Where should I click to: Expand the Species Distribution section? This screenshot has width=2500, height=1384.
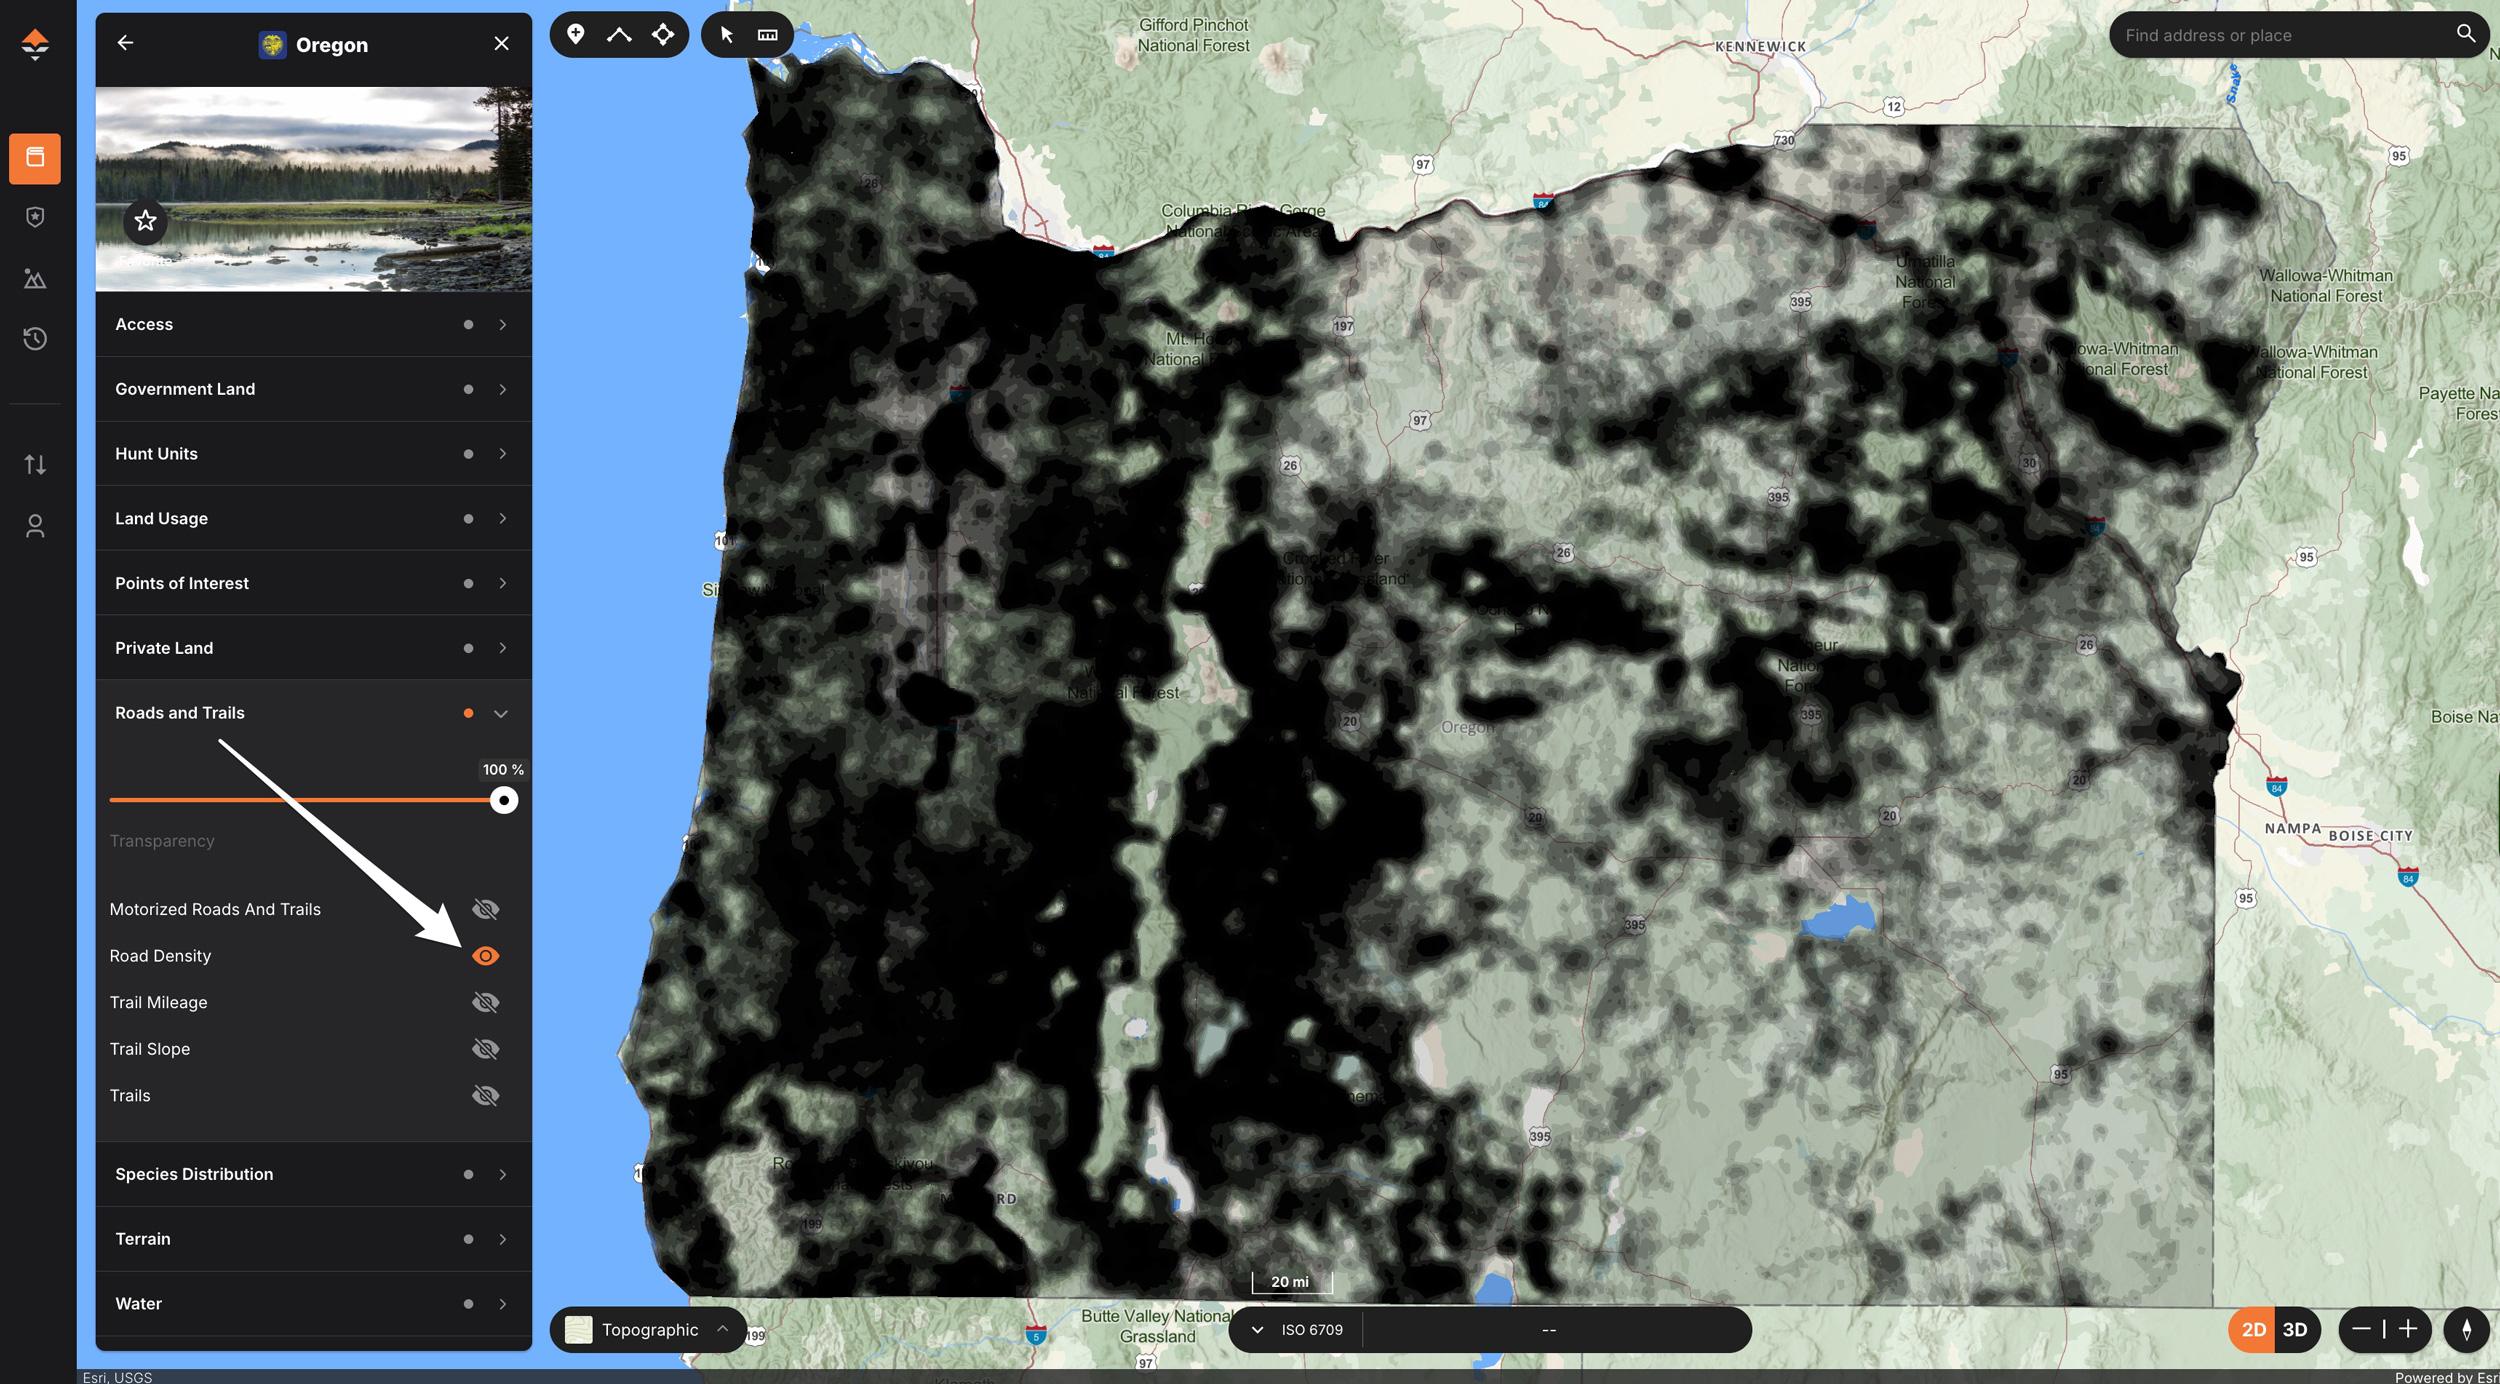(x=502, y=1174)
